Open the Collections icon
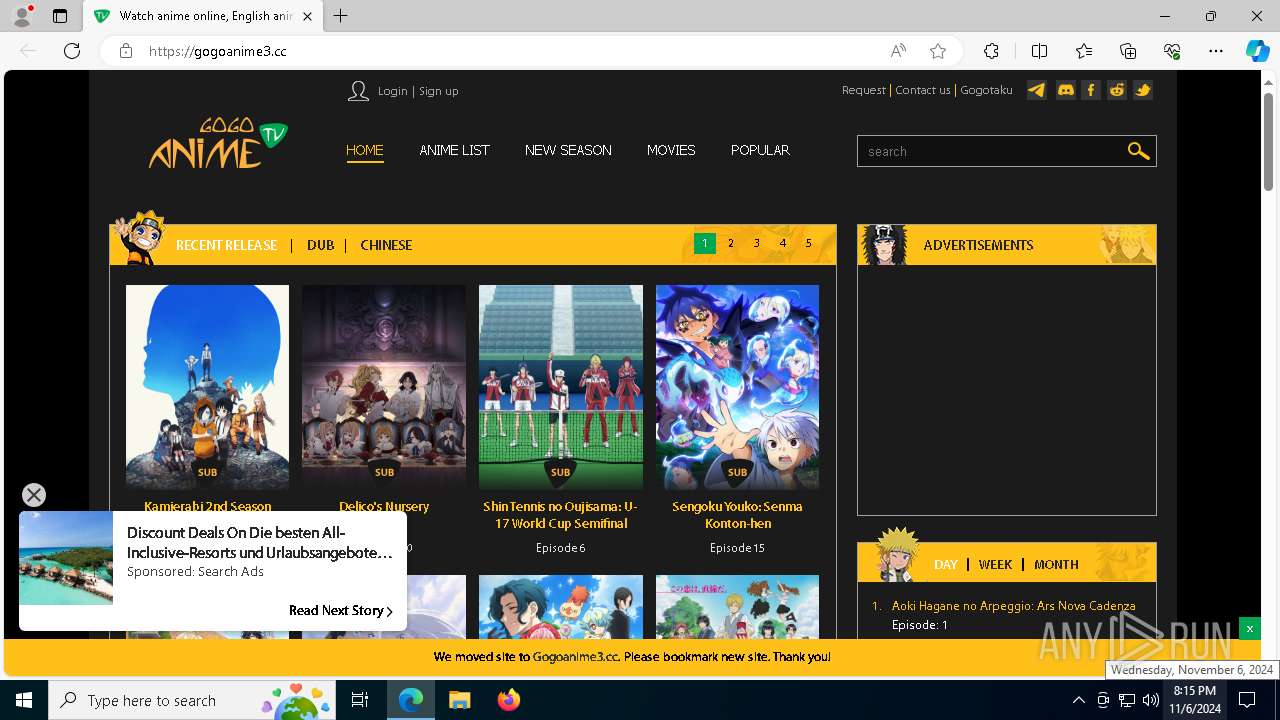This screenshot has width=1280, height=720. [x=1128, y=51]
